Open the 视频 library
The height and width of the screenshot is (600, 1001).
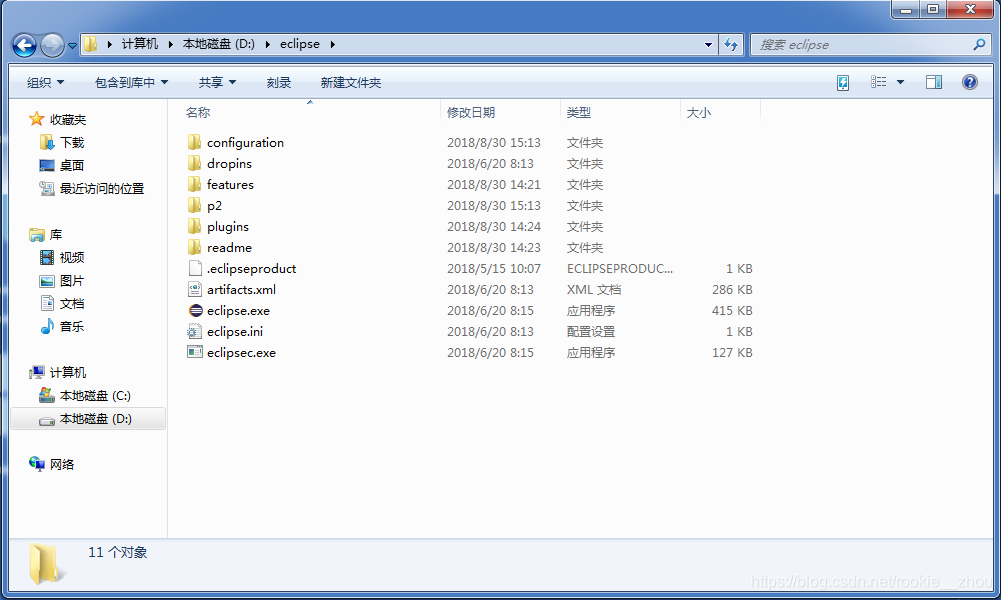pyautogui.click(x=72, y=257)
